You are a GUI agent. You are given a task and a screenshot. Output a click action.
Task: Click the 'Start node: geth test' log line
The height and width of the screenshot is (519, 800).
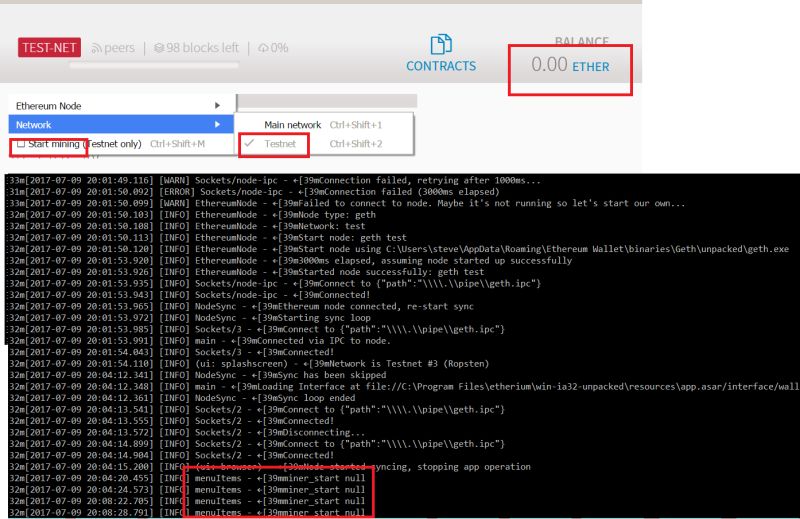(x=207, y=238)
